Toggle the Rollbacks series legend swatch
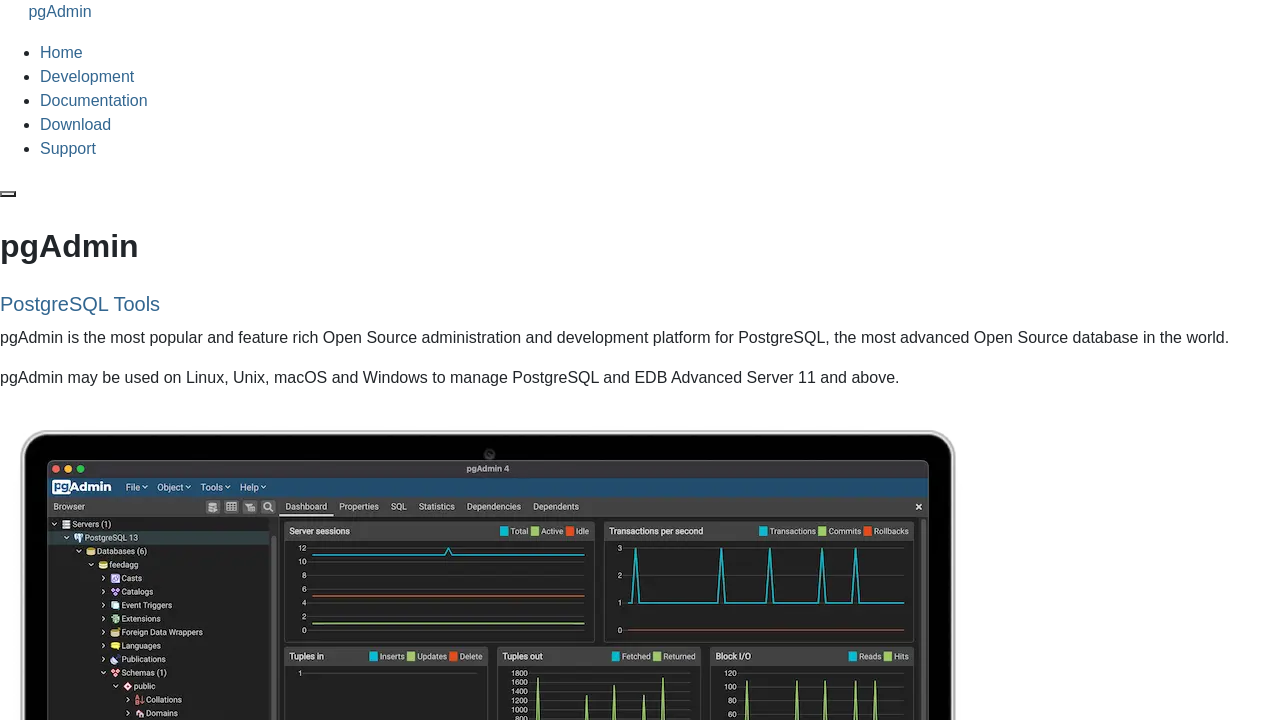 tap(868, 532)
